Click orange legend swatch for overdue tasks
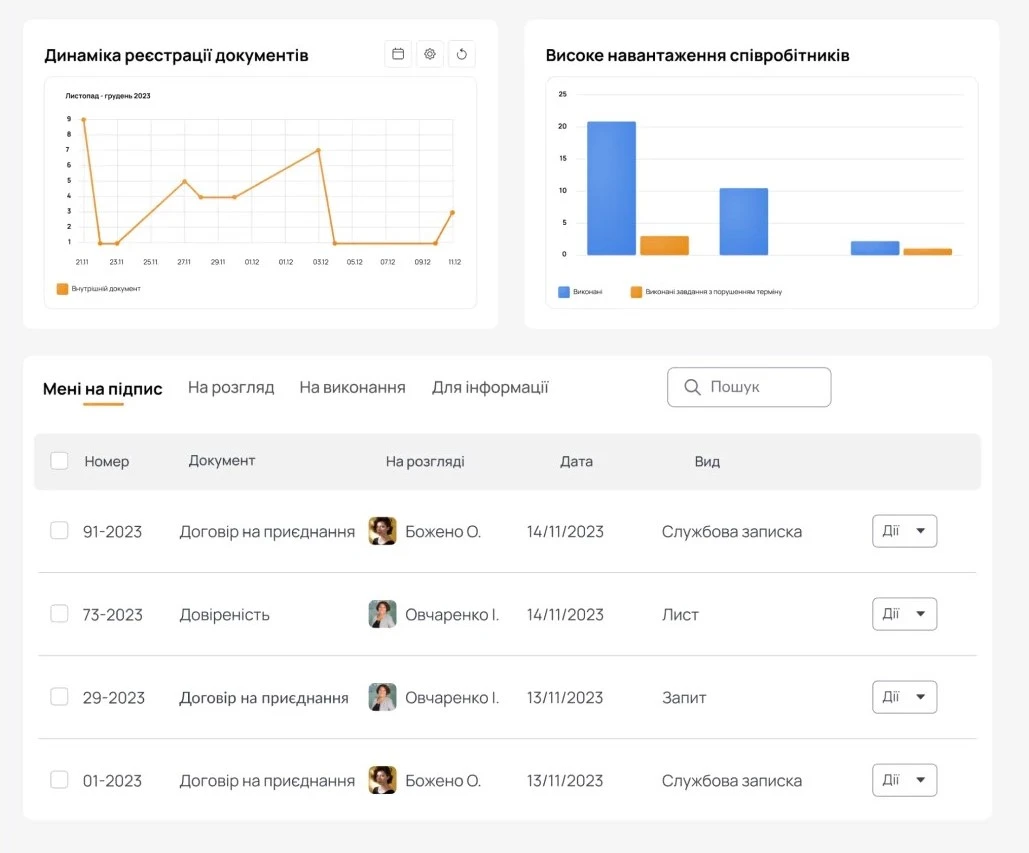Viewport: 1029px width, 853px height. 636,292
